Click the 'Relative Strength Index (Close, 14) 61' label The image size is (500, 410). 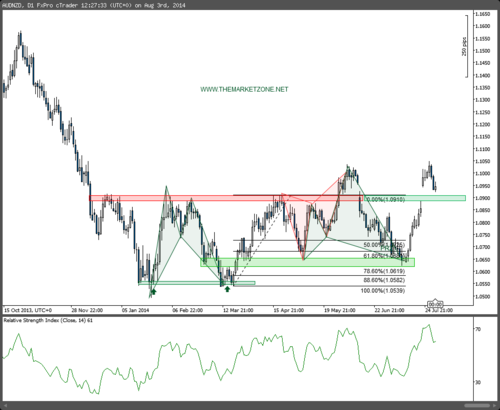pos(48,320)
